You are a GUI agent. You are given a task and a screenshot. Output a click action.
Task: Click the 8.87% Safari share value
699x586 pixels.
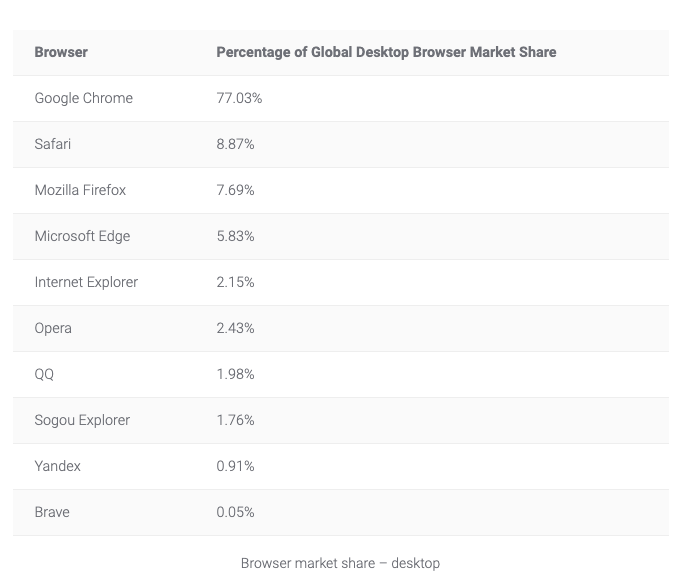[x=235, y=144]
